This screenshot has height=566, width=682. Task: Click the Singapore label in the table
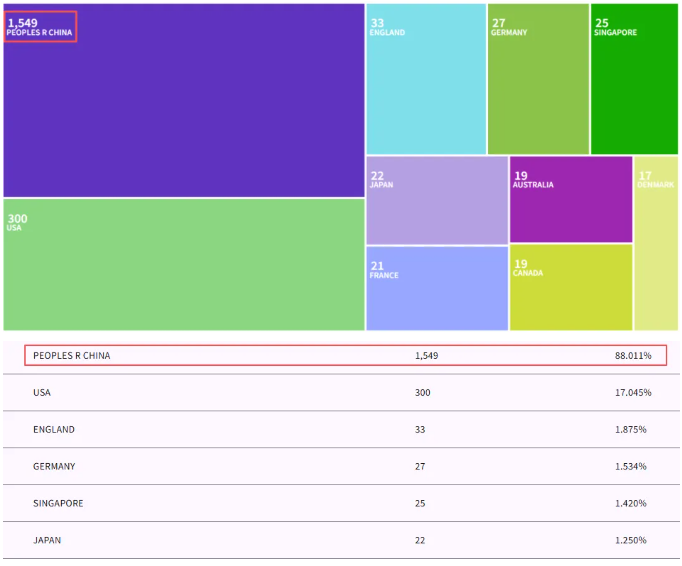(58, 504)
